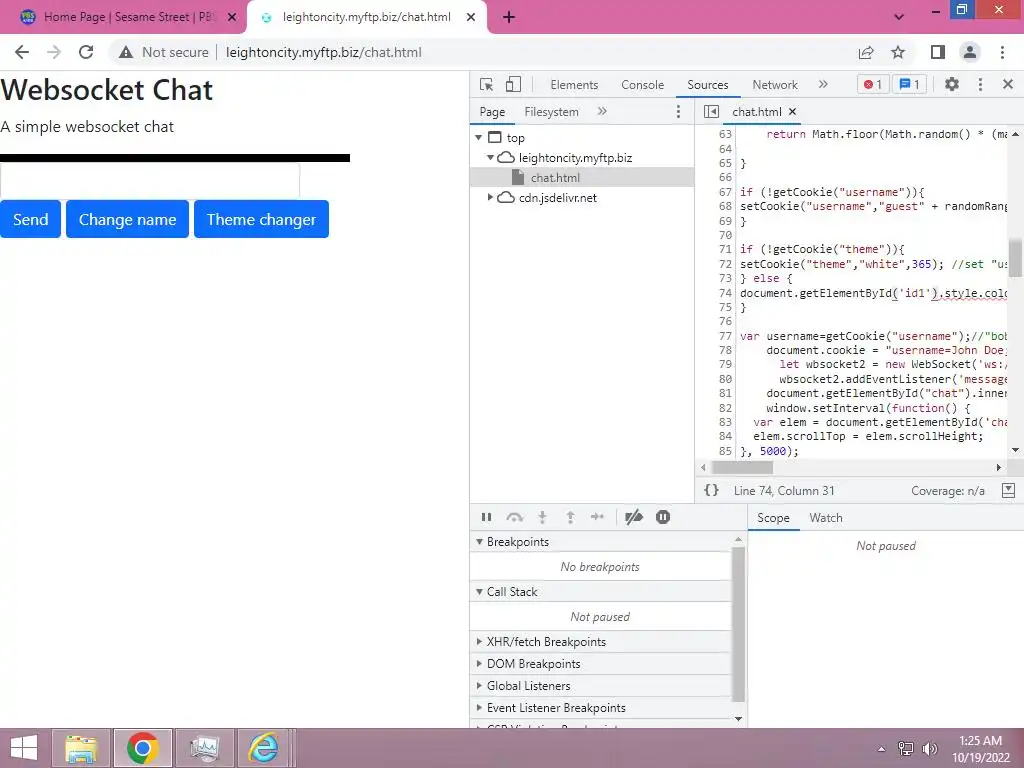Click the debugger sidebar vertical scrollbar

click(739, 624)
